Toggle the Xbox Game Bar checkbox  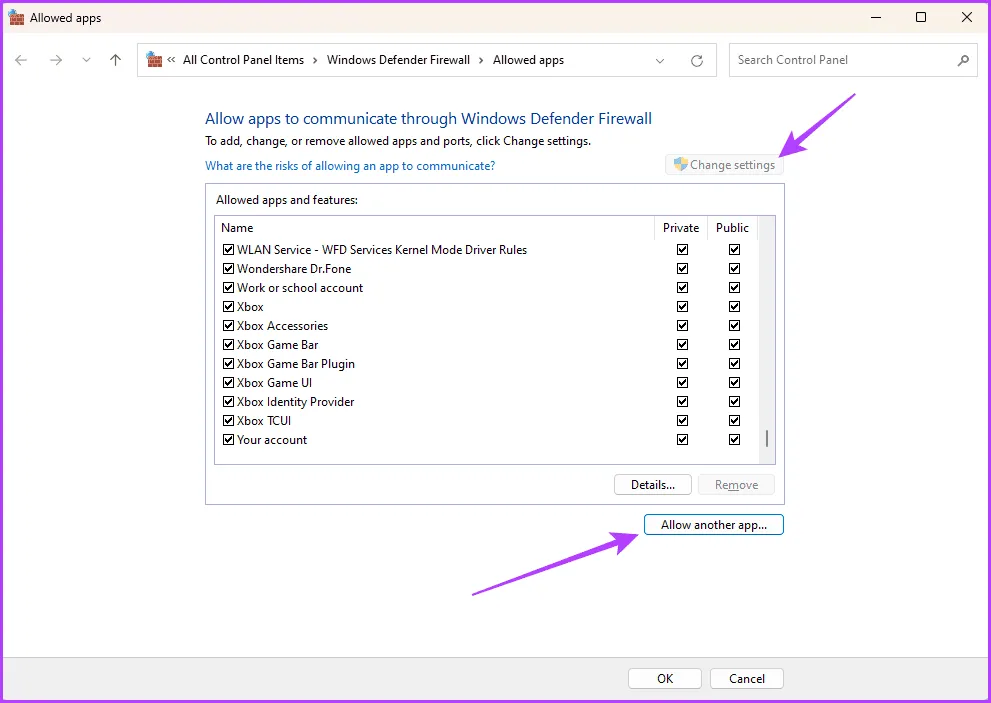228,345
